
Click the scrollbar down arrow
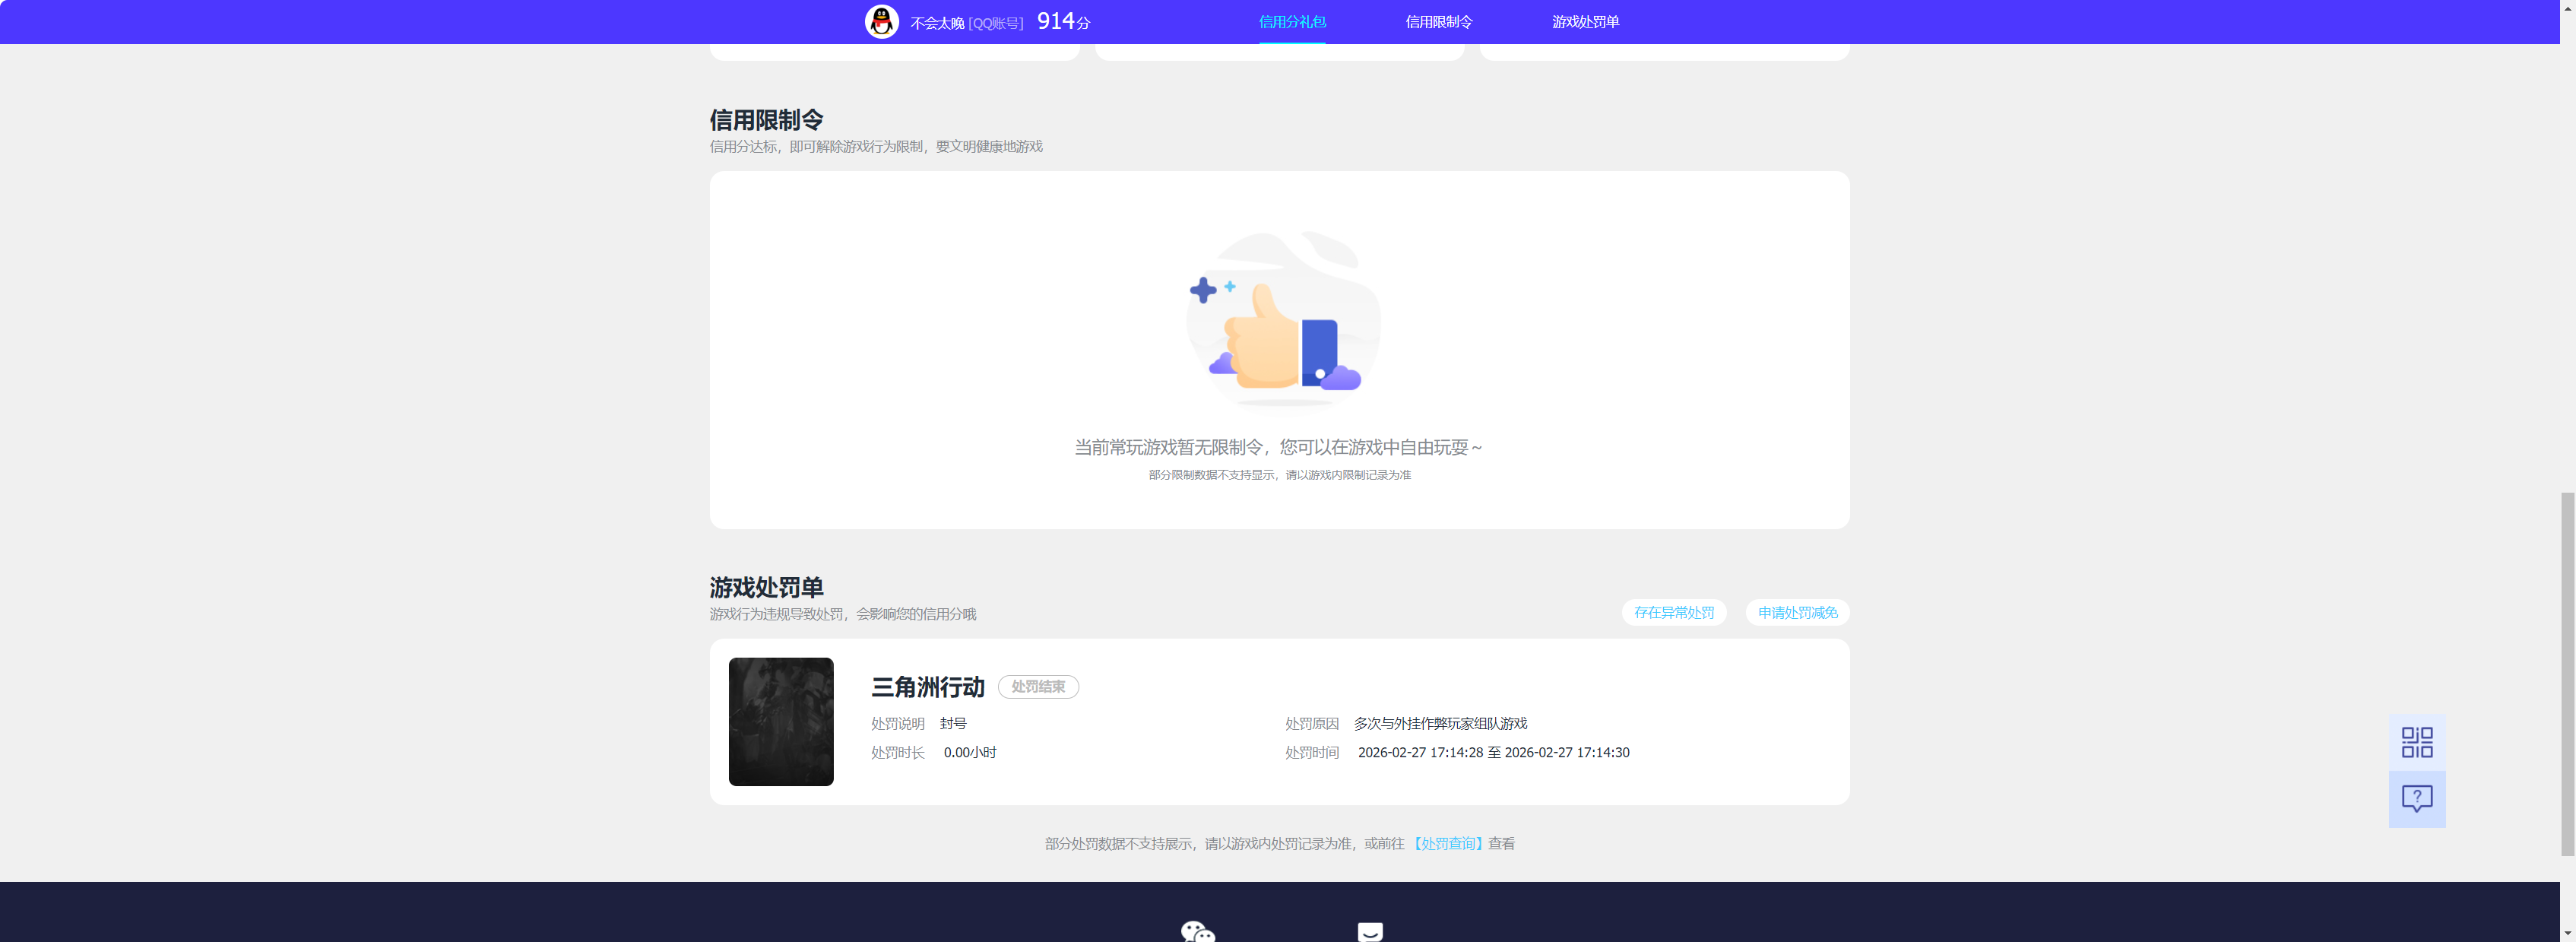pos(2567,934)
